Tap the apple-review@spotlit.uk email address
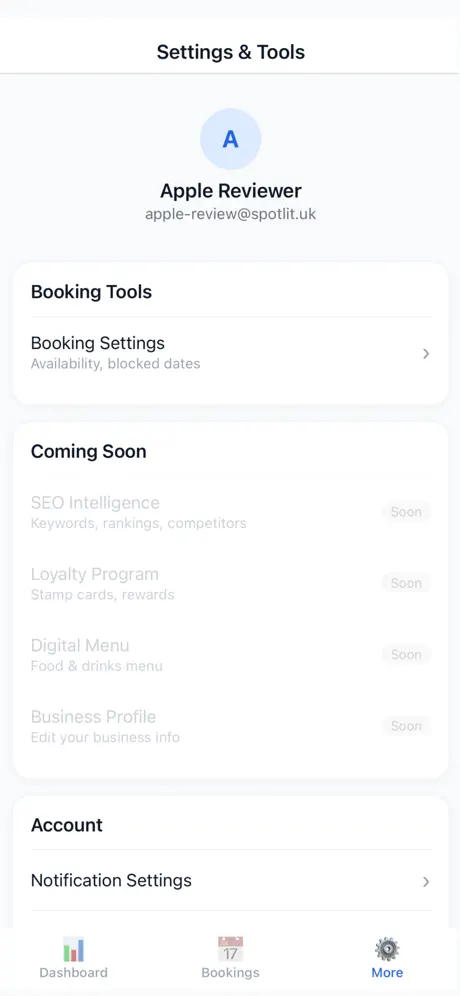 click(231, 214)
